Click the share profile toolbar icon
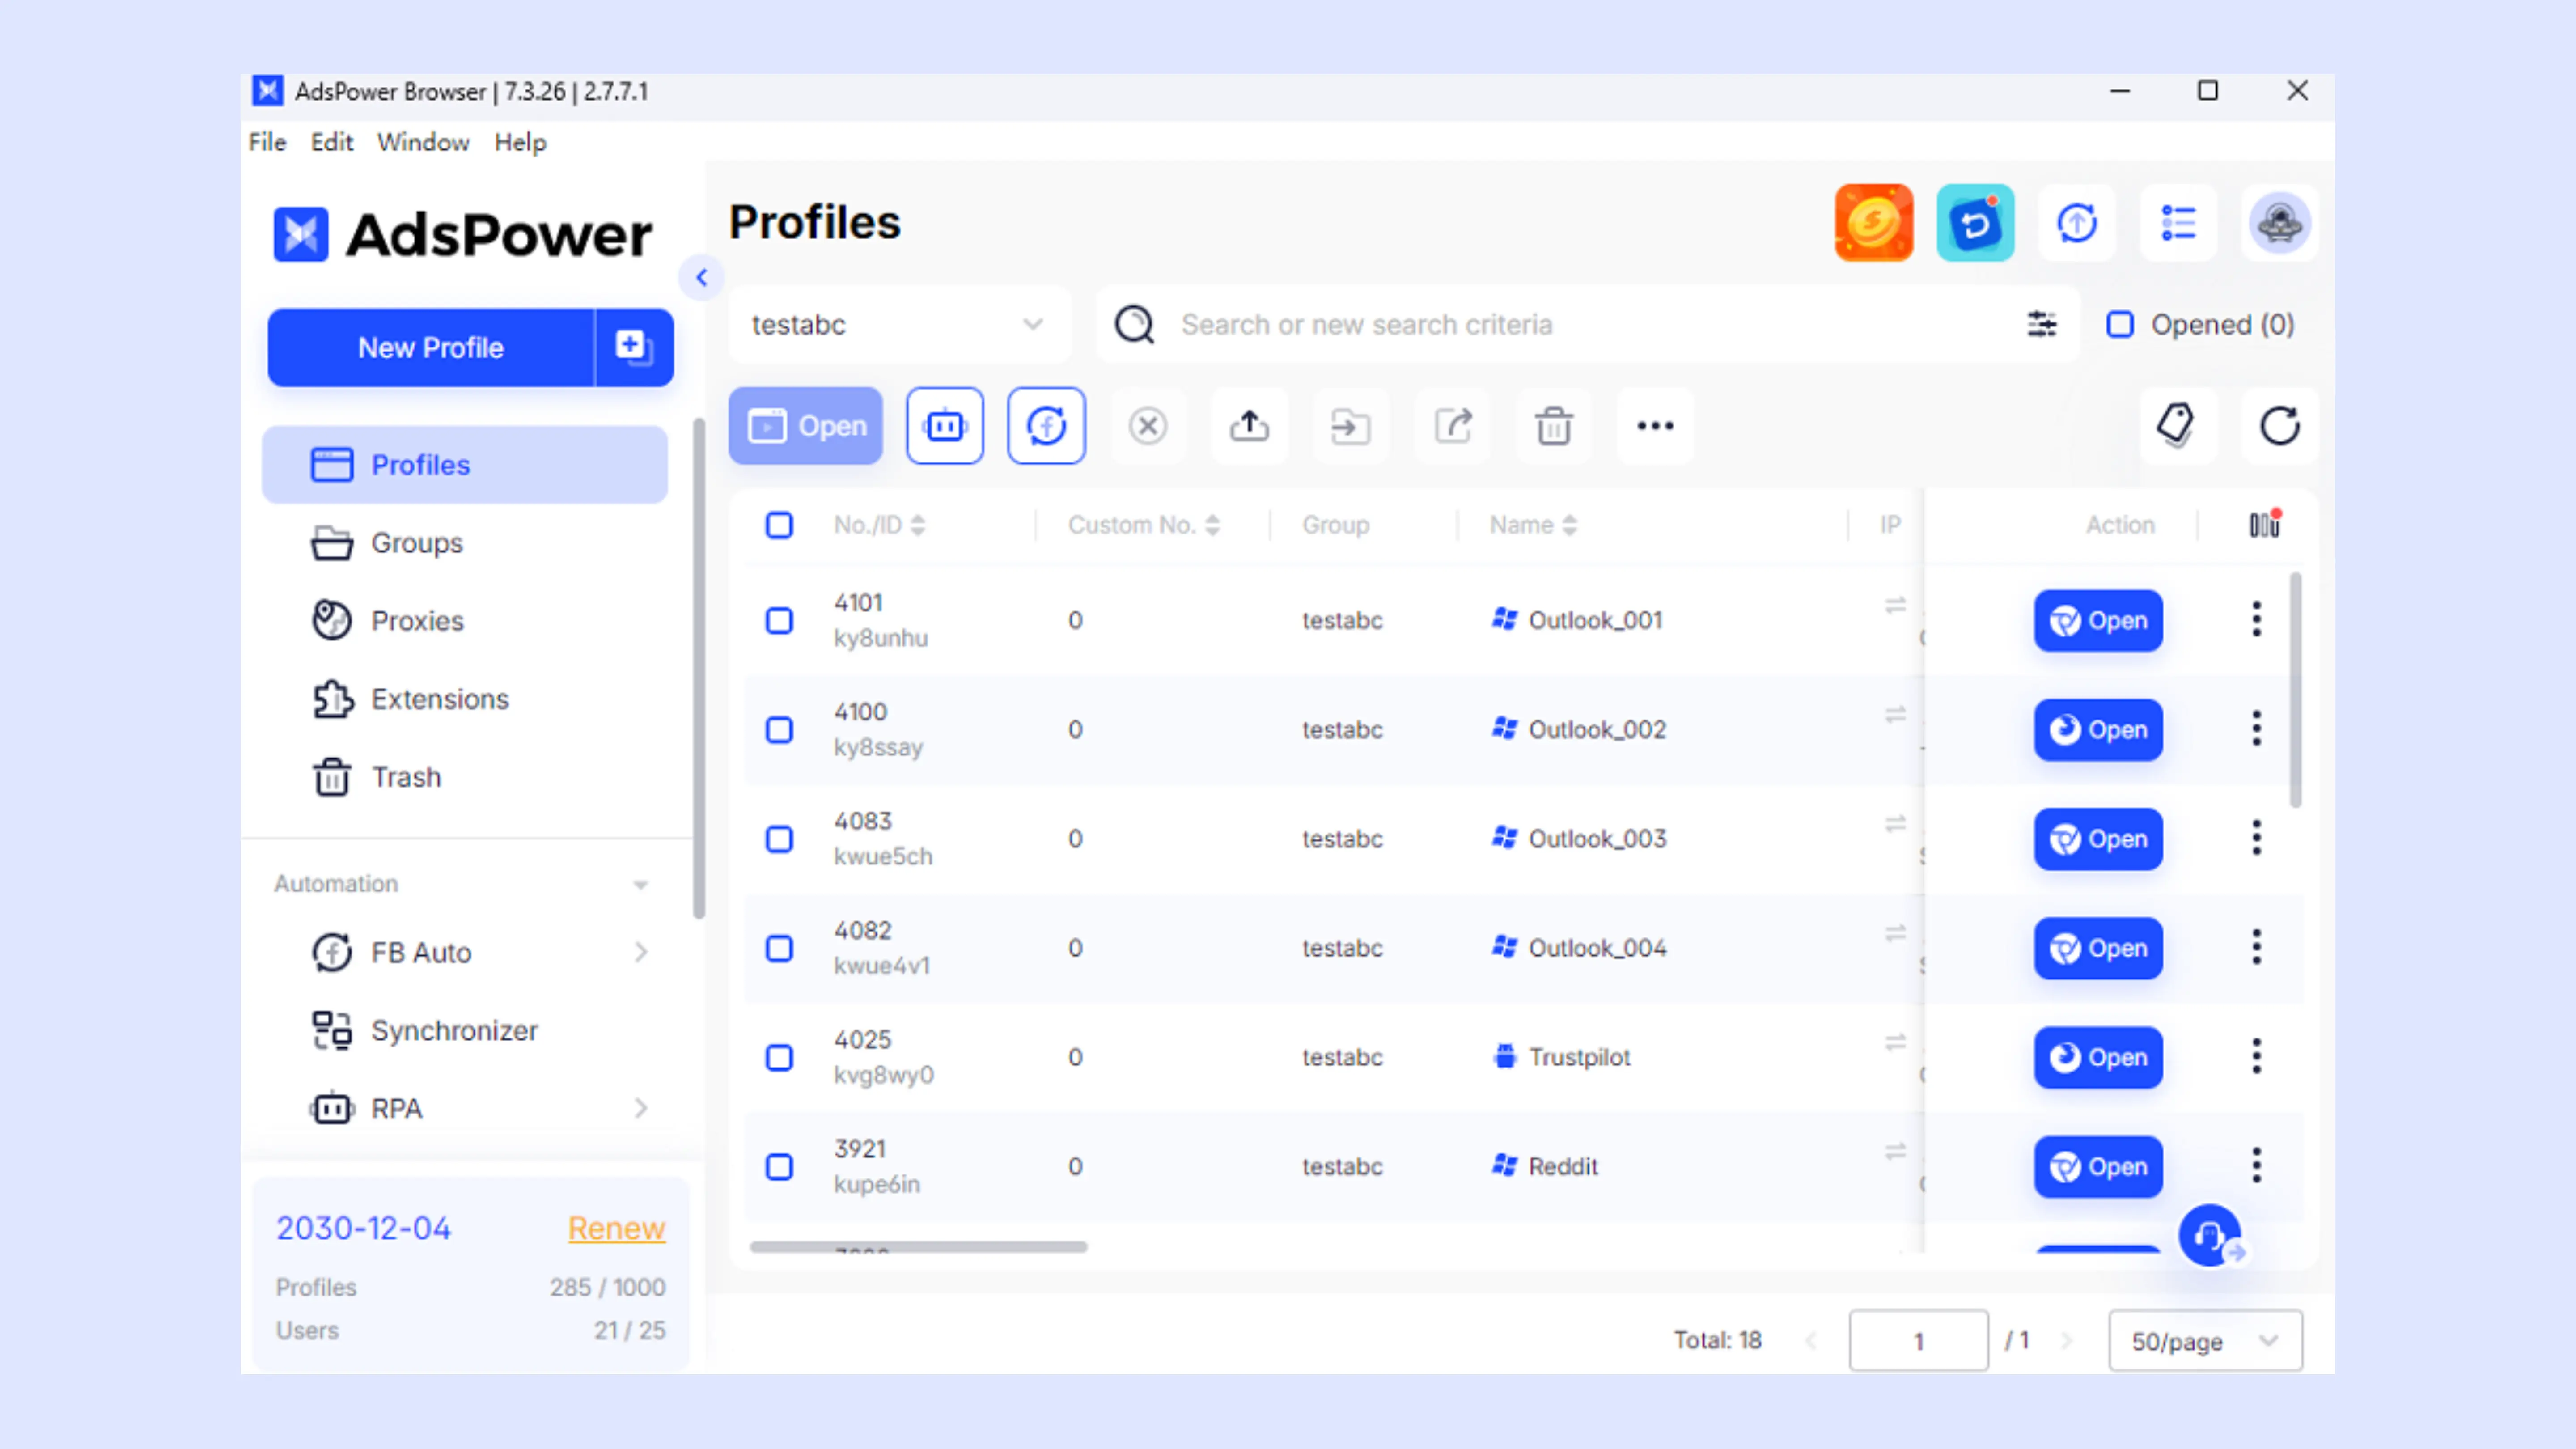 [x=1453, y=426]
